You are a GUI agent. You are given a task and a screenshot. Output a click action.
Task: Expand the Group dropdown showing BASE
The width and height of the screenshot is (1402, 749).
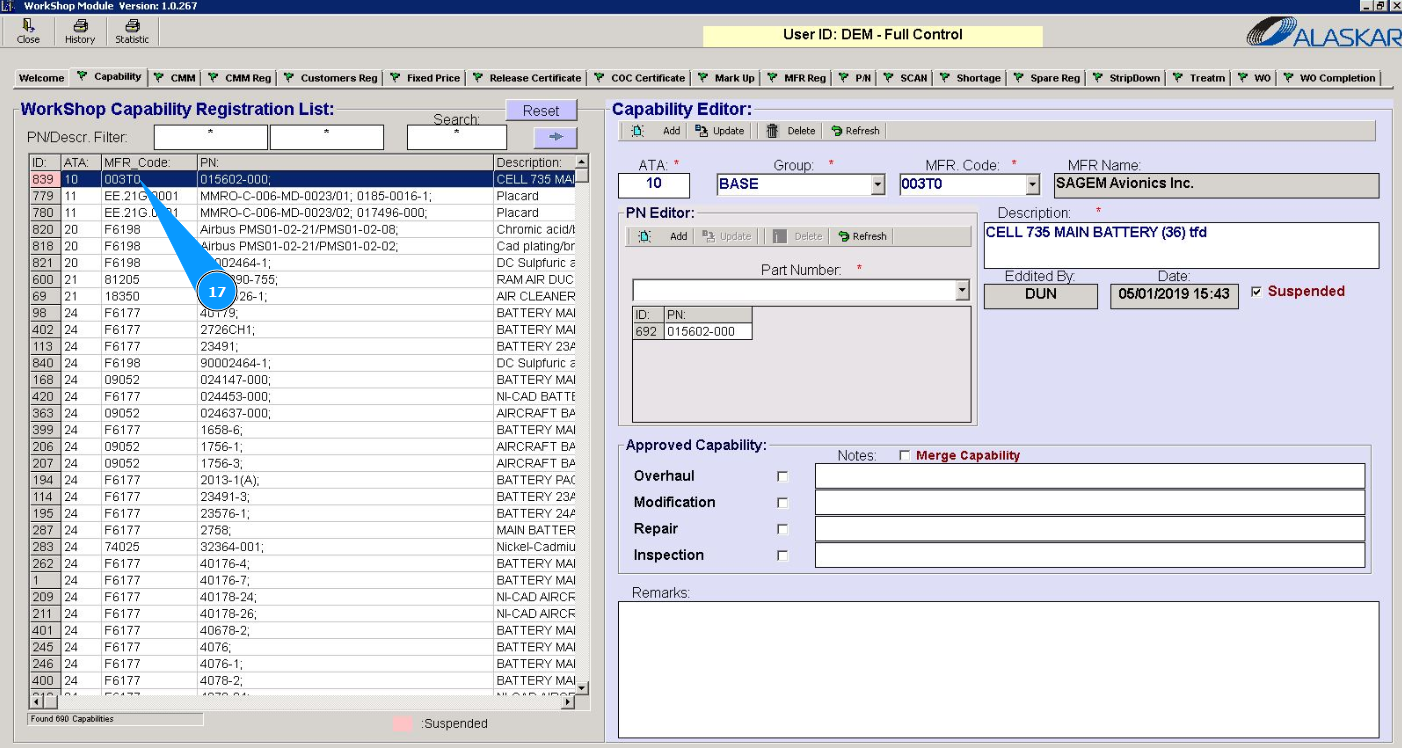pos(878,185)
